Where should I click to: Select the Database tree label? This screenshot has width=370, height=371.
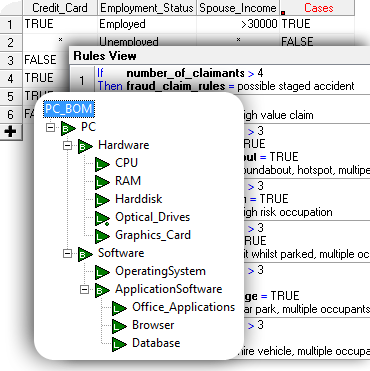(156, 343)
